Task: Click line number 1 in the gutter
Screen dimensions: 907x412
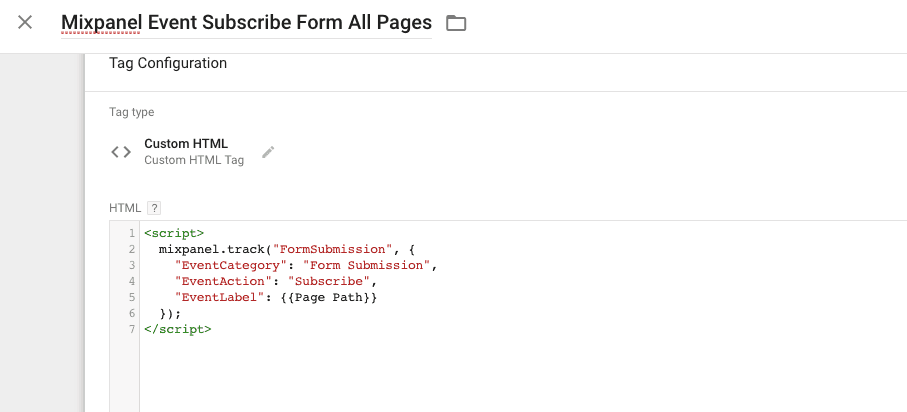Action: (132, 233)
